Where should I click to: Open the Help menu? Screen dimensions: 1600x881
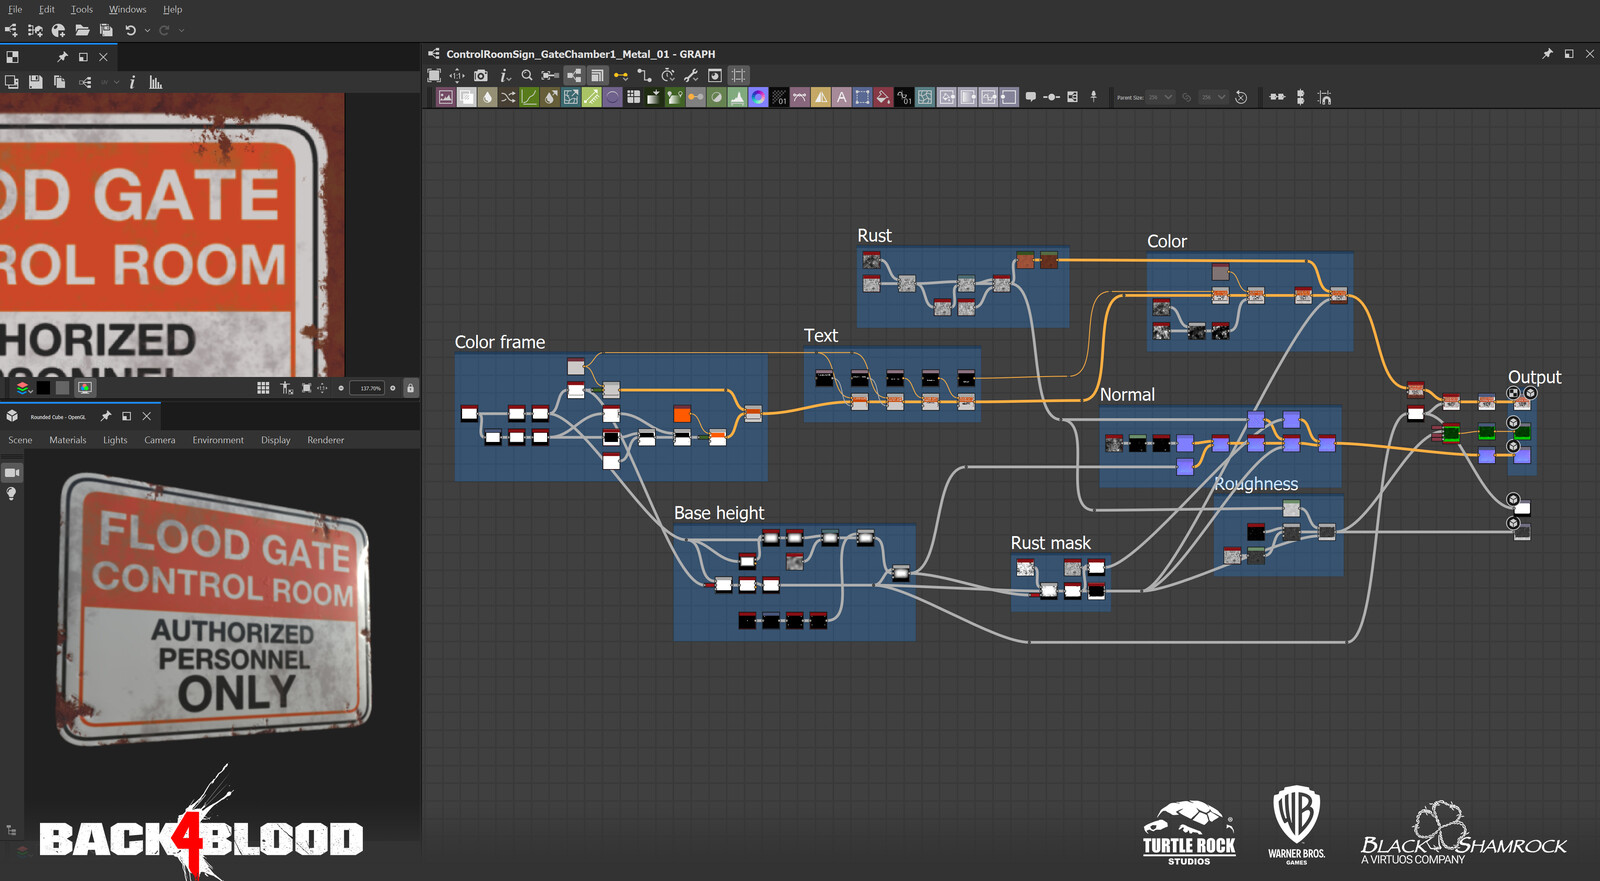pos(173,9)
